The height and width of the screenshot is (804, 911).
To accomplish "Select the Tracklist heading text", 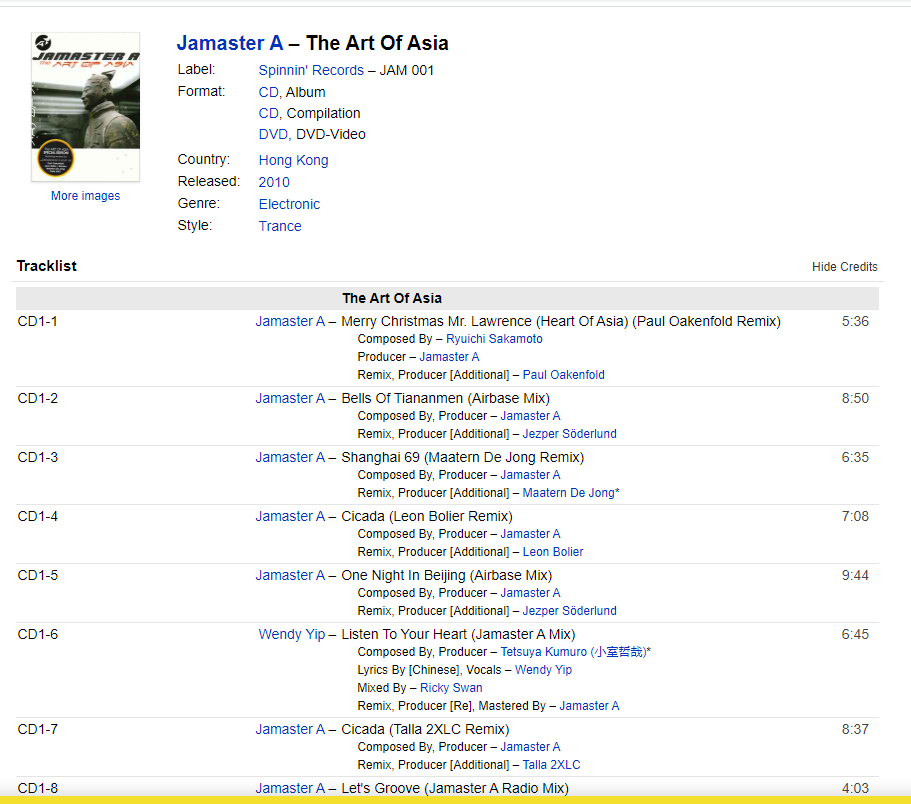I will [x=46, y=266].
